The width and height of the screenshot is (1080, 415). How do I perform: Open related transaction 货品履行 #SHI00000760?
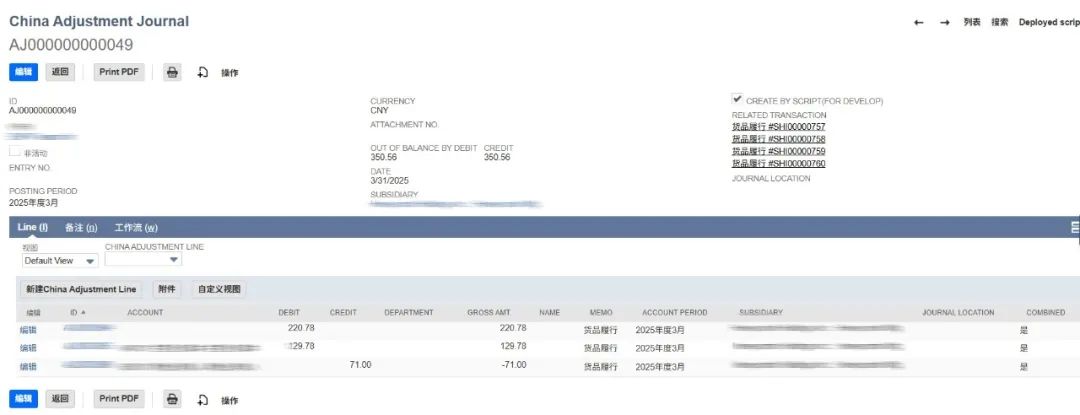(x=778, y=163)
